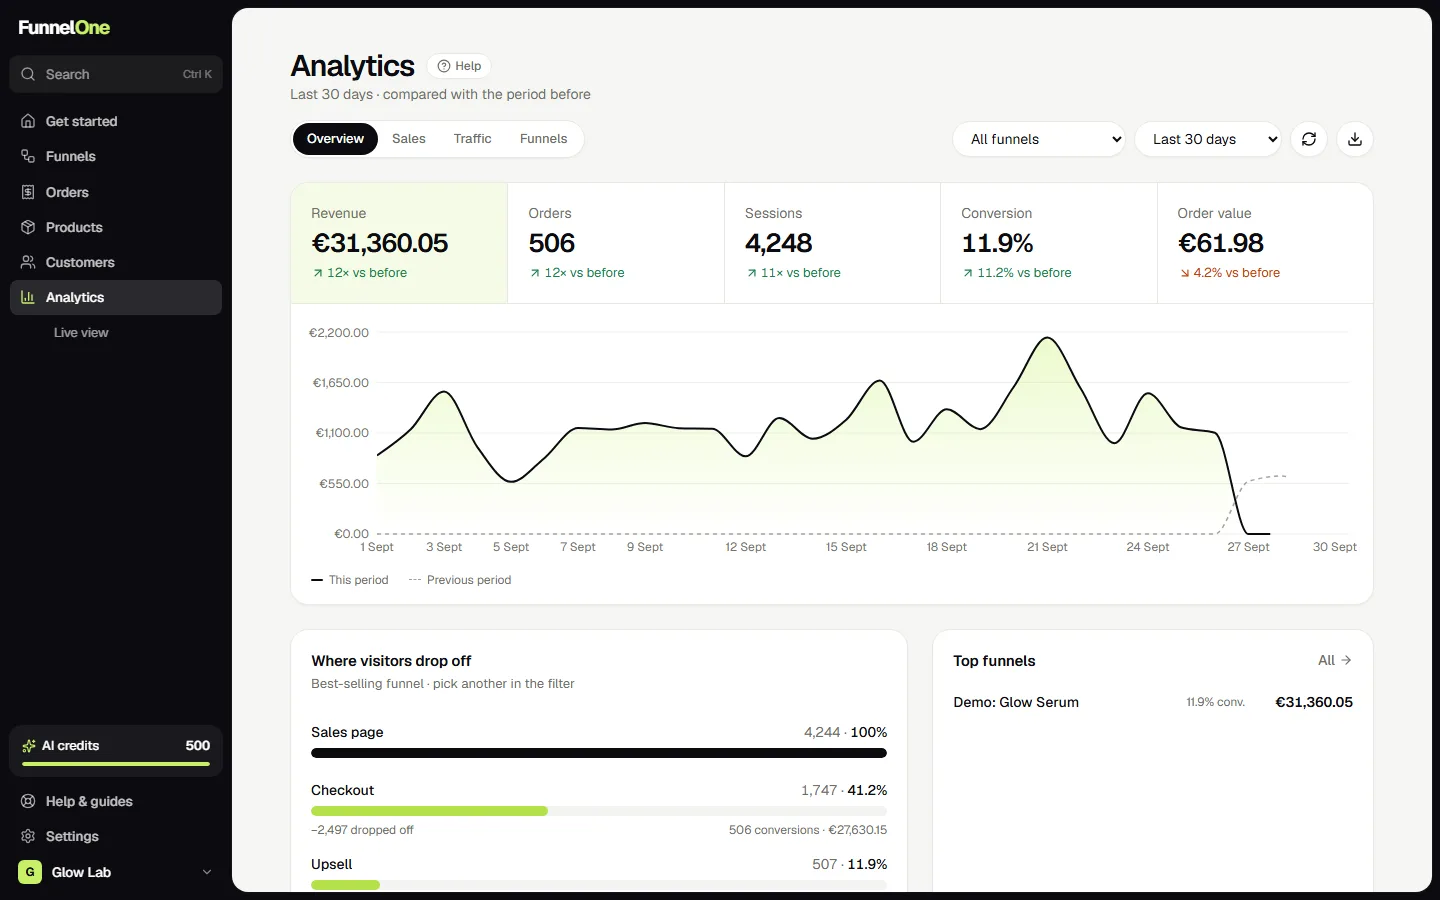Click the Get started home icon
The image size is (1440, 900).
pos(28,121)
